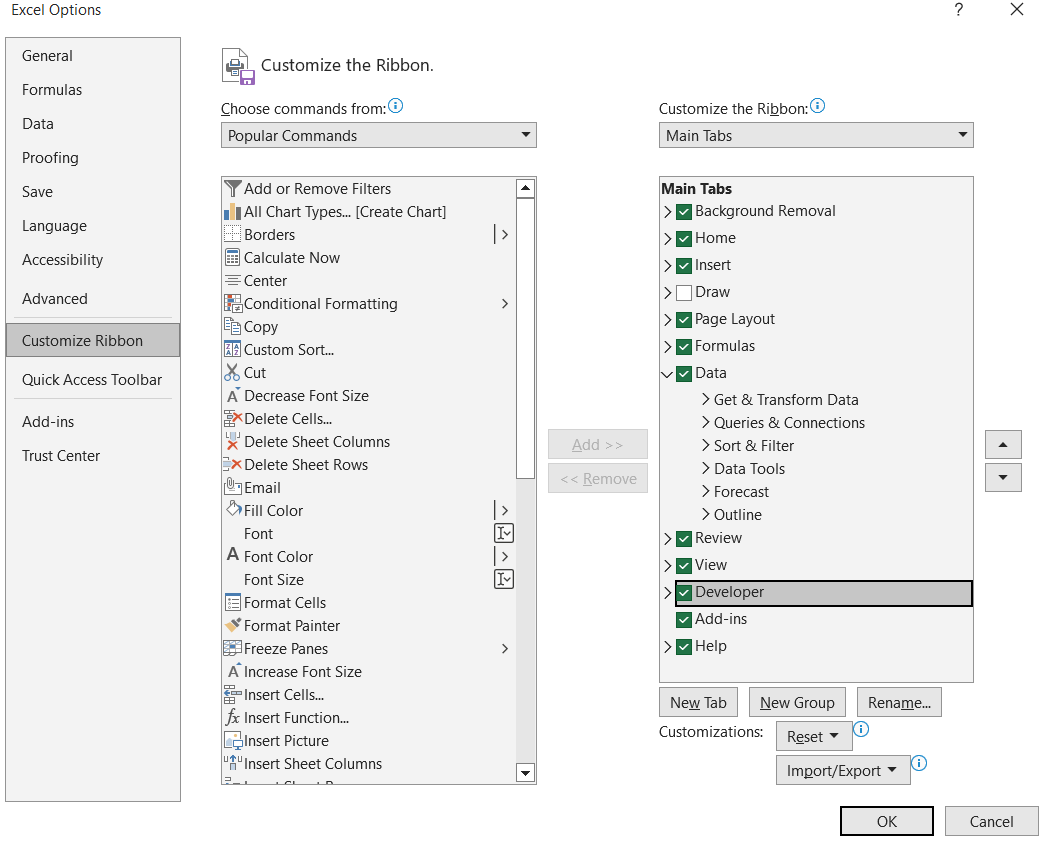Expand the Get & Transform Data group

(x=706, y=400)
